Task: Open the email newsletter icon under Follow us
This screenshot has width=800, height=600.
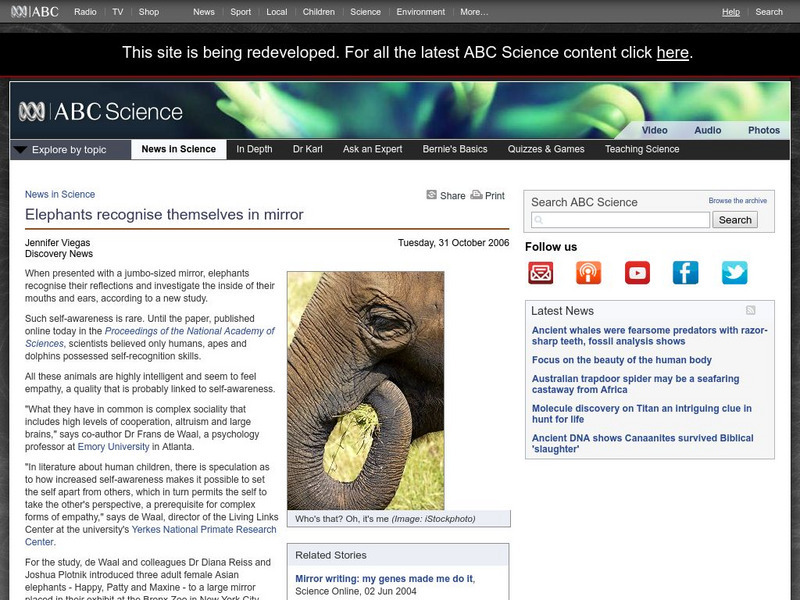Action: pyautogui.click(x=539, y=271)
